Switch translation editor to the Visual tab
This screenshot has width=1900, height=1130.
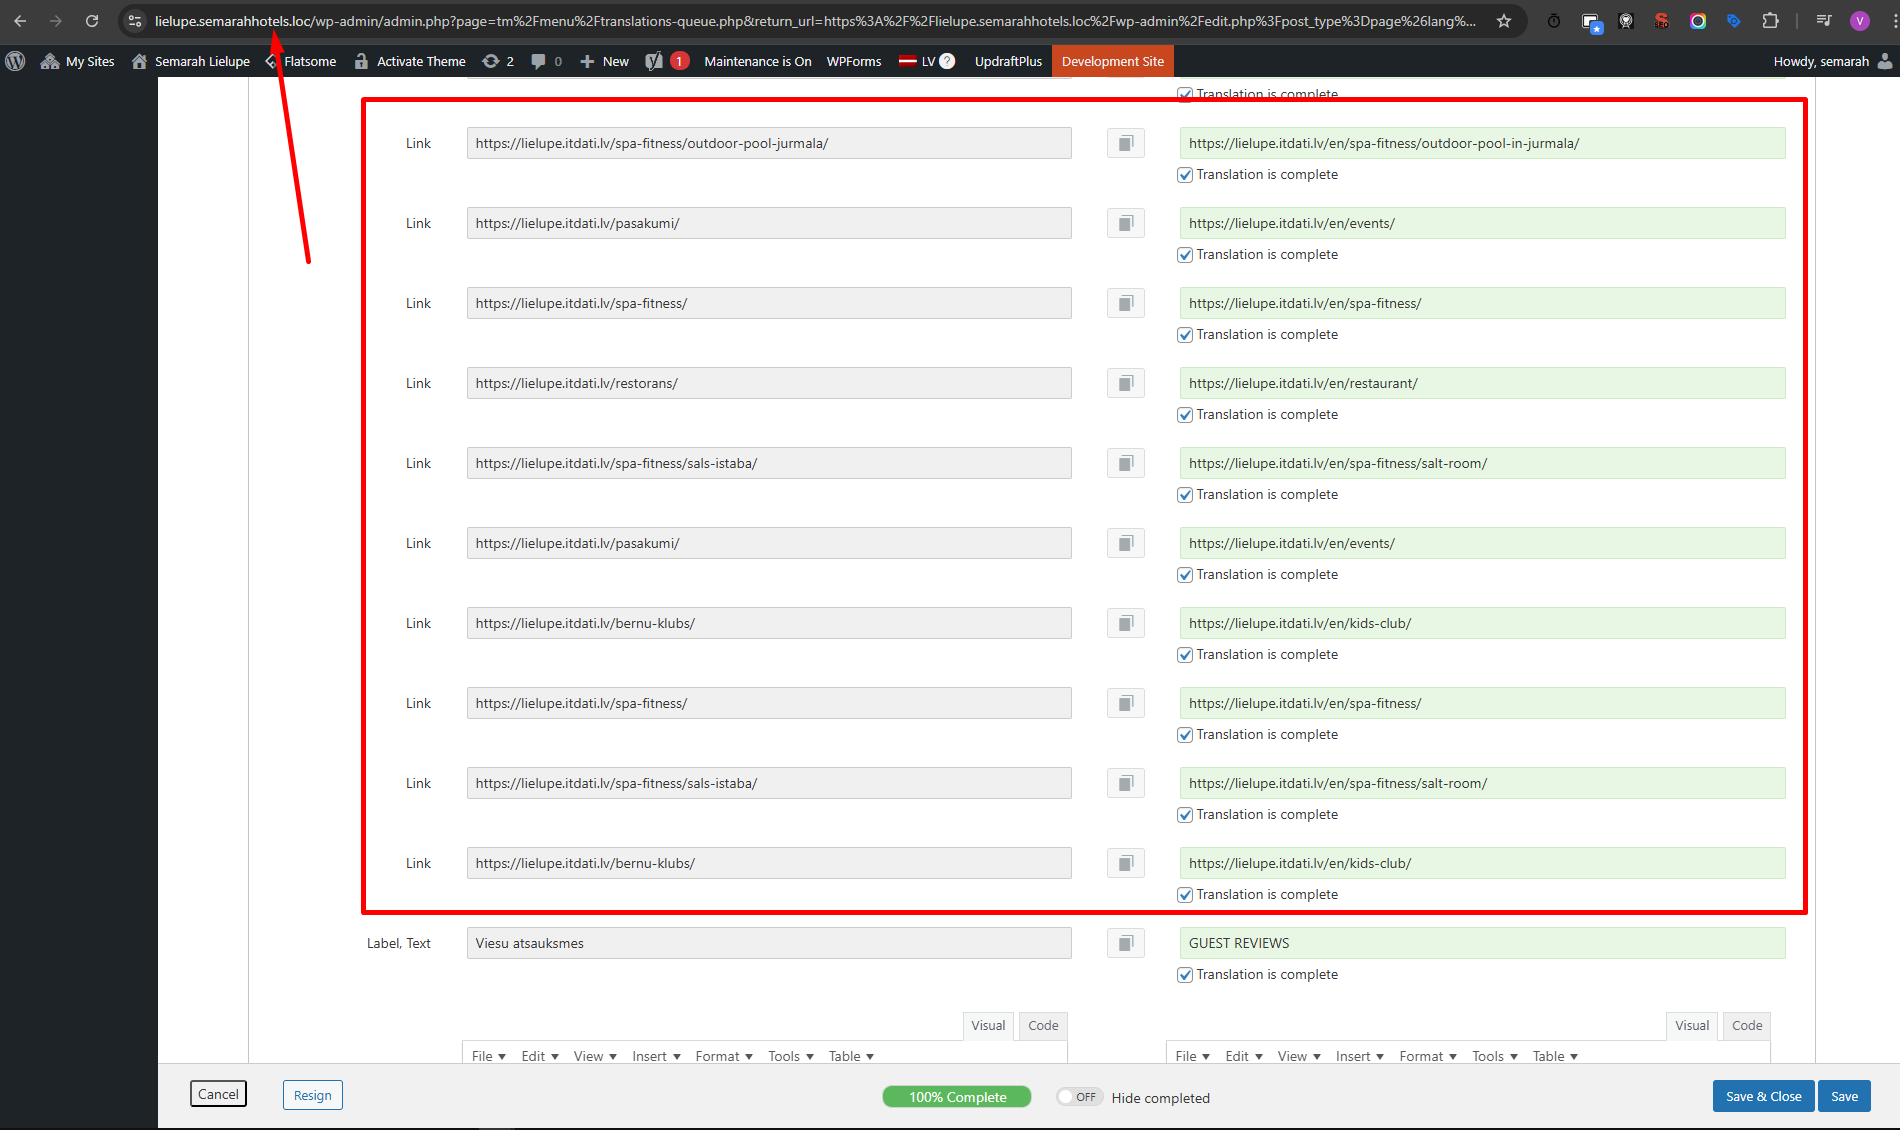1692,1026
